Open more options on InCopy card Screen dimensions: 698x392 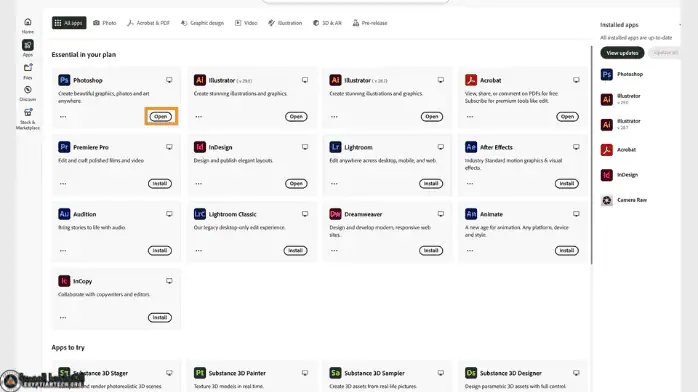click(x=63, y=318)
